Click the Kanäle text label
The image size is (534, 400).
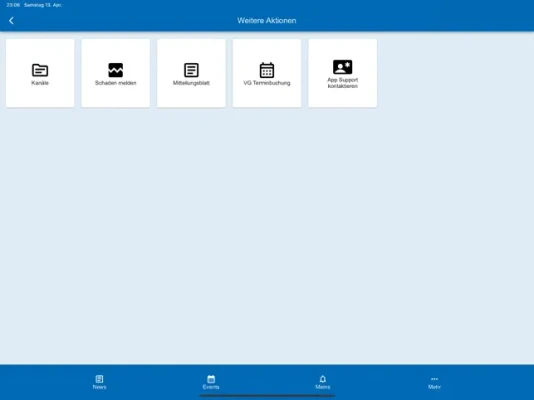pyautogui.click(x=40, y=83)
